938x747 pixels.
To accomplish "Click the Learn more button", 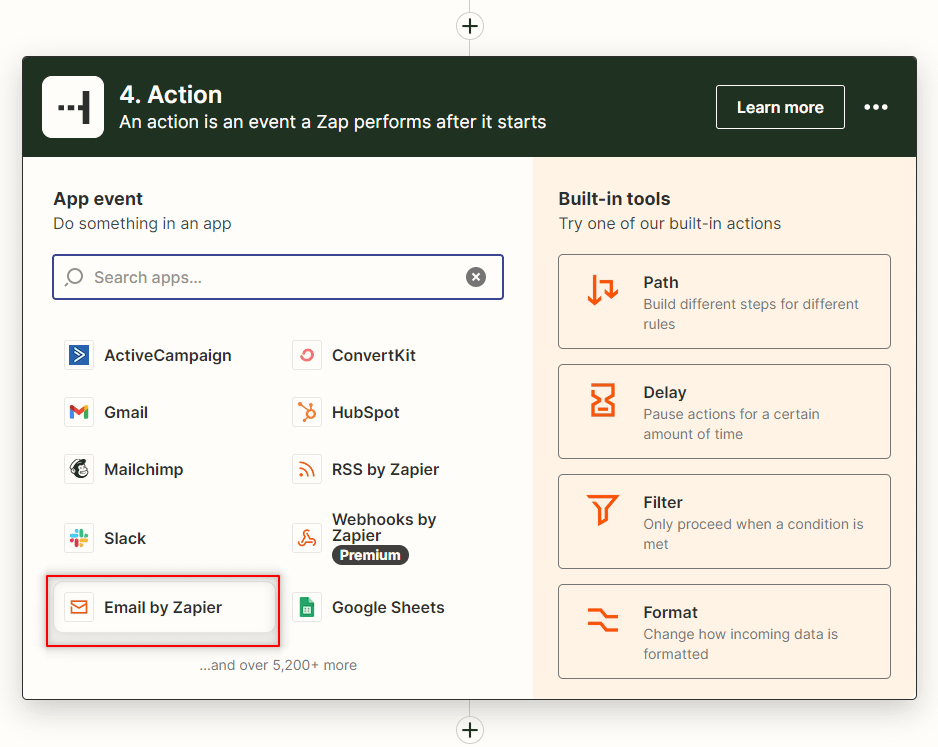I will 780,107.
